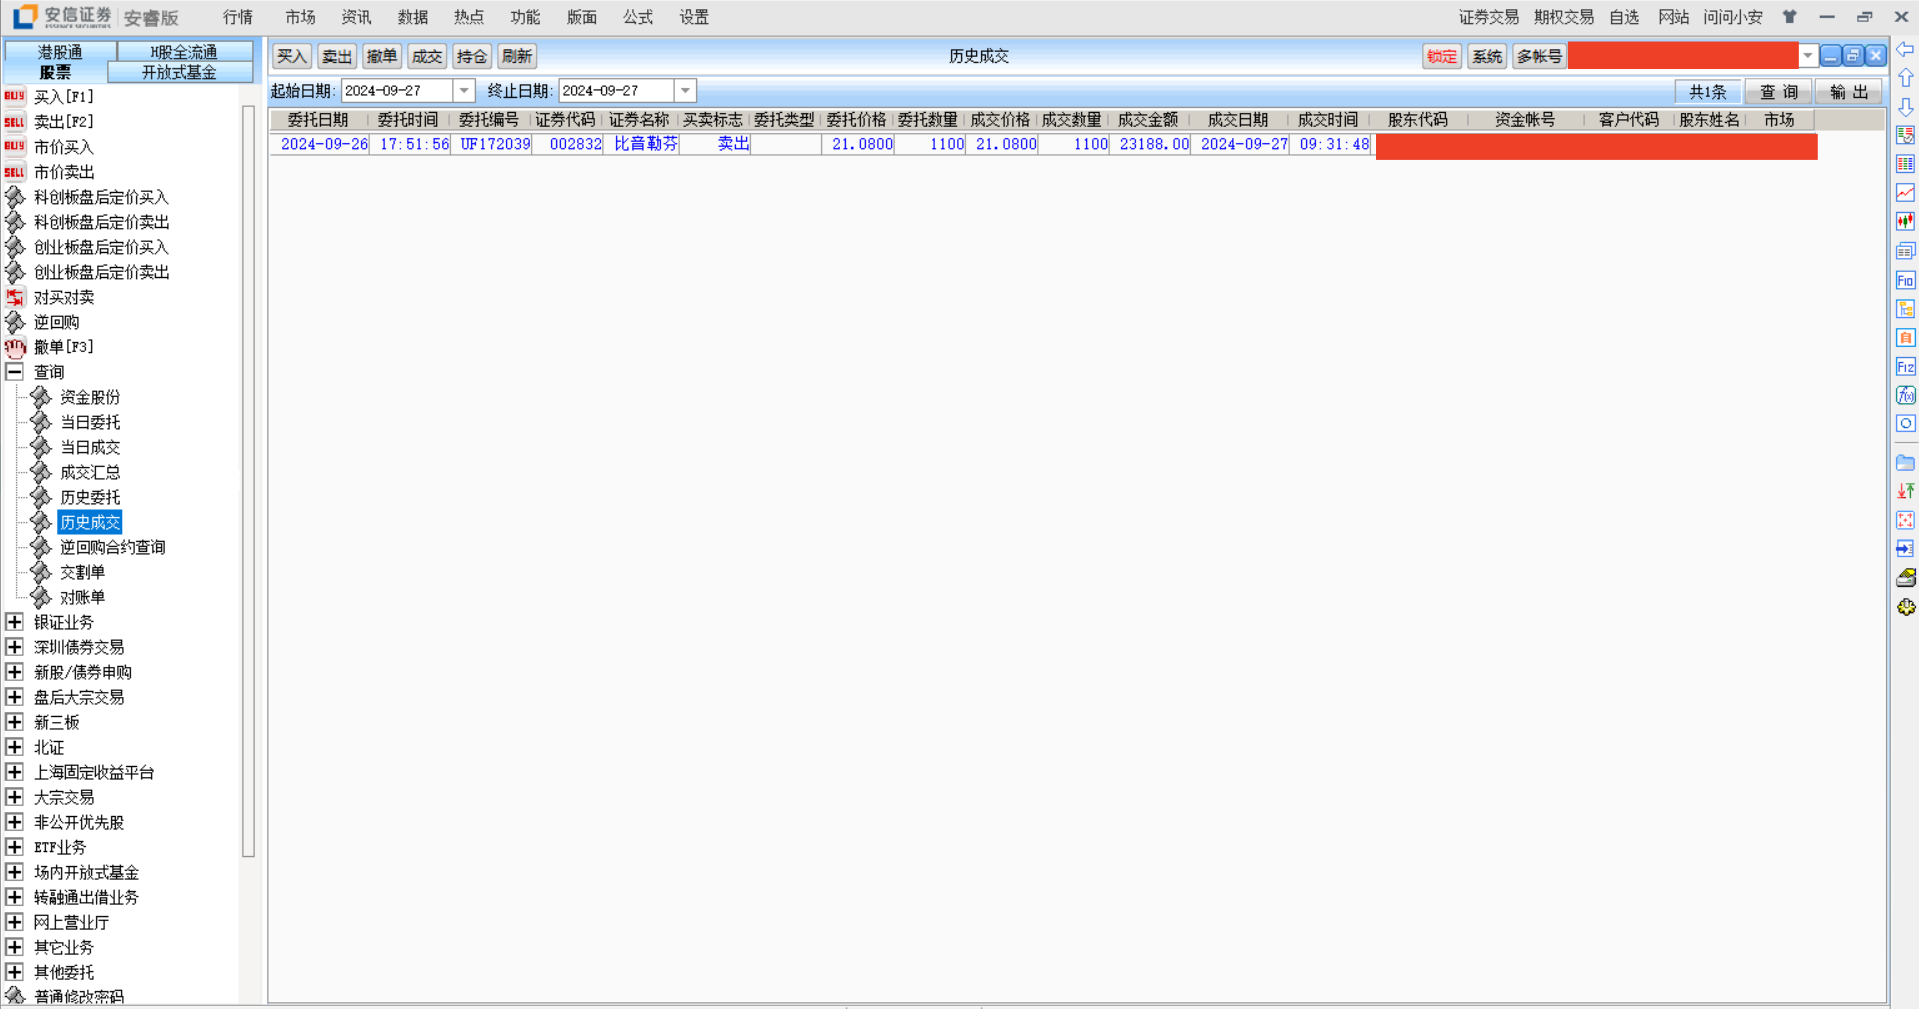
Task: Click the red hand icon beside 撤单[F3]
Action: (15, 347)
